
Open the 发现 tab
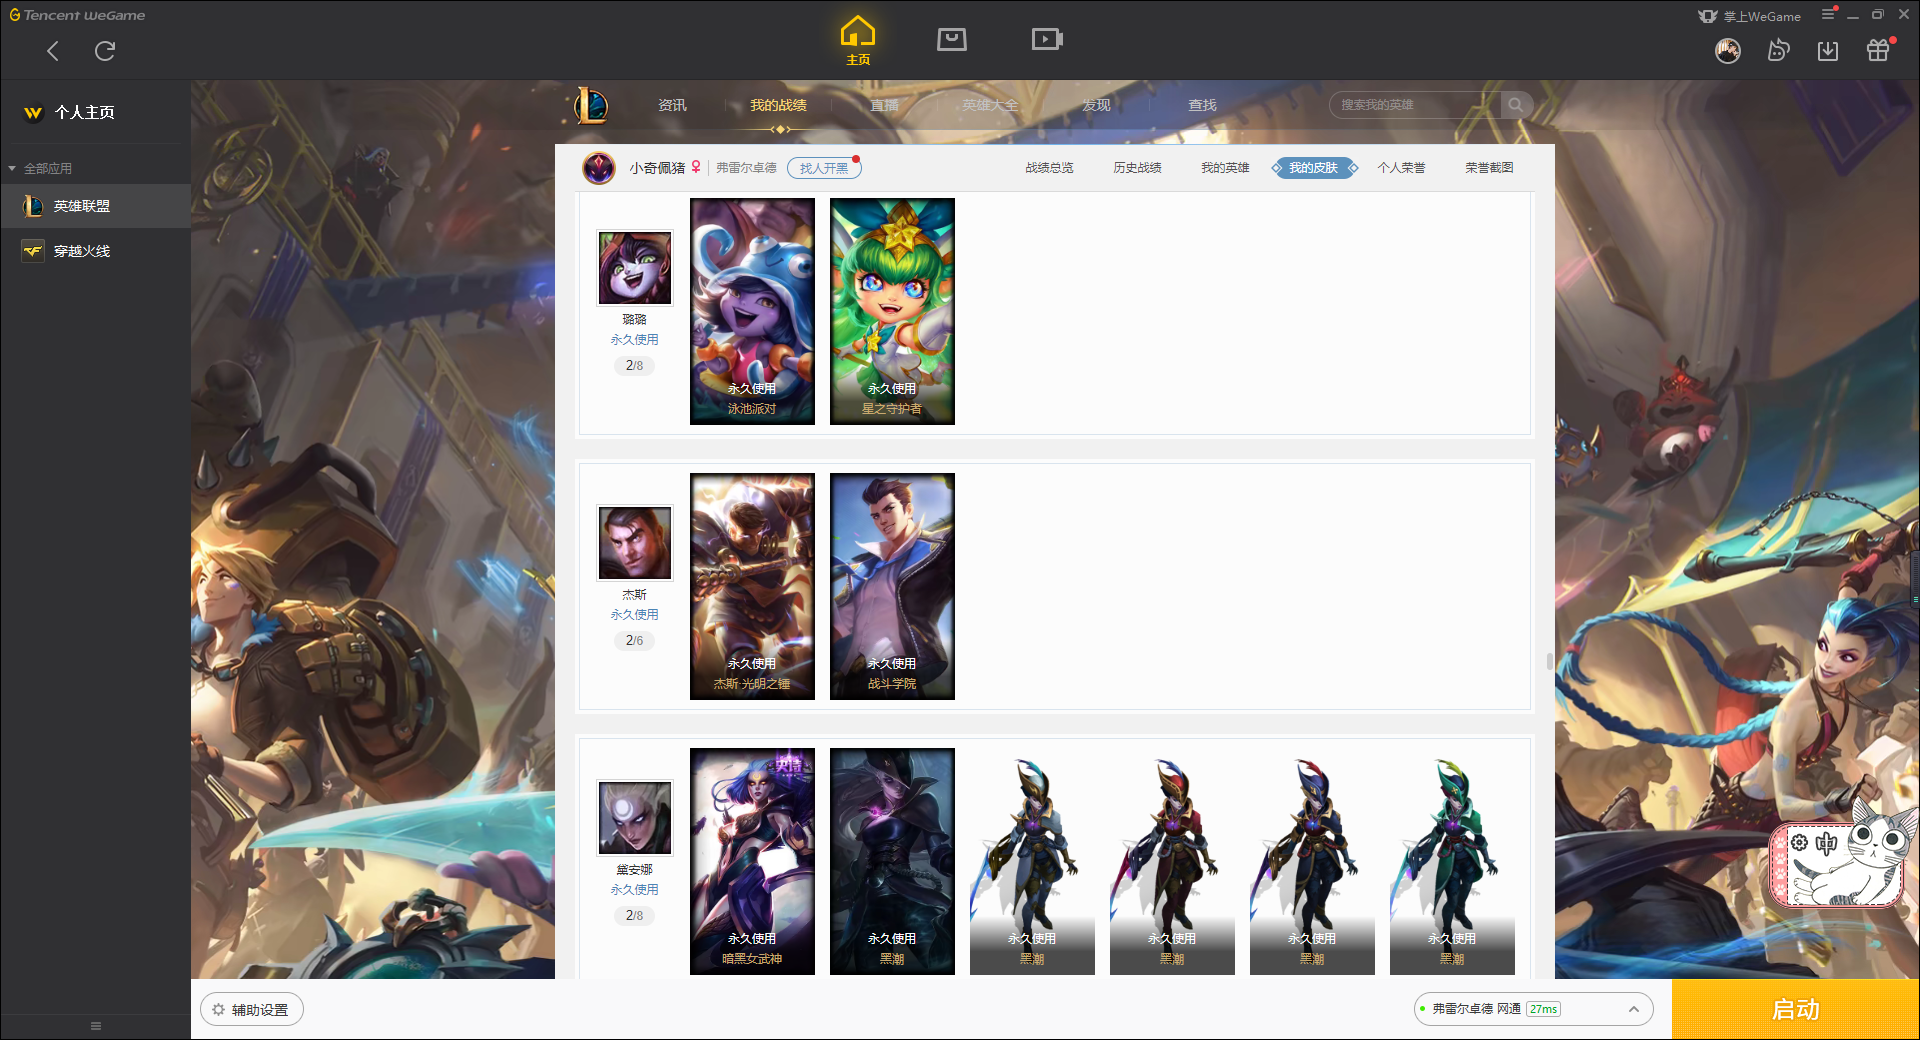pyautogui.click(x=1096, y=105)
